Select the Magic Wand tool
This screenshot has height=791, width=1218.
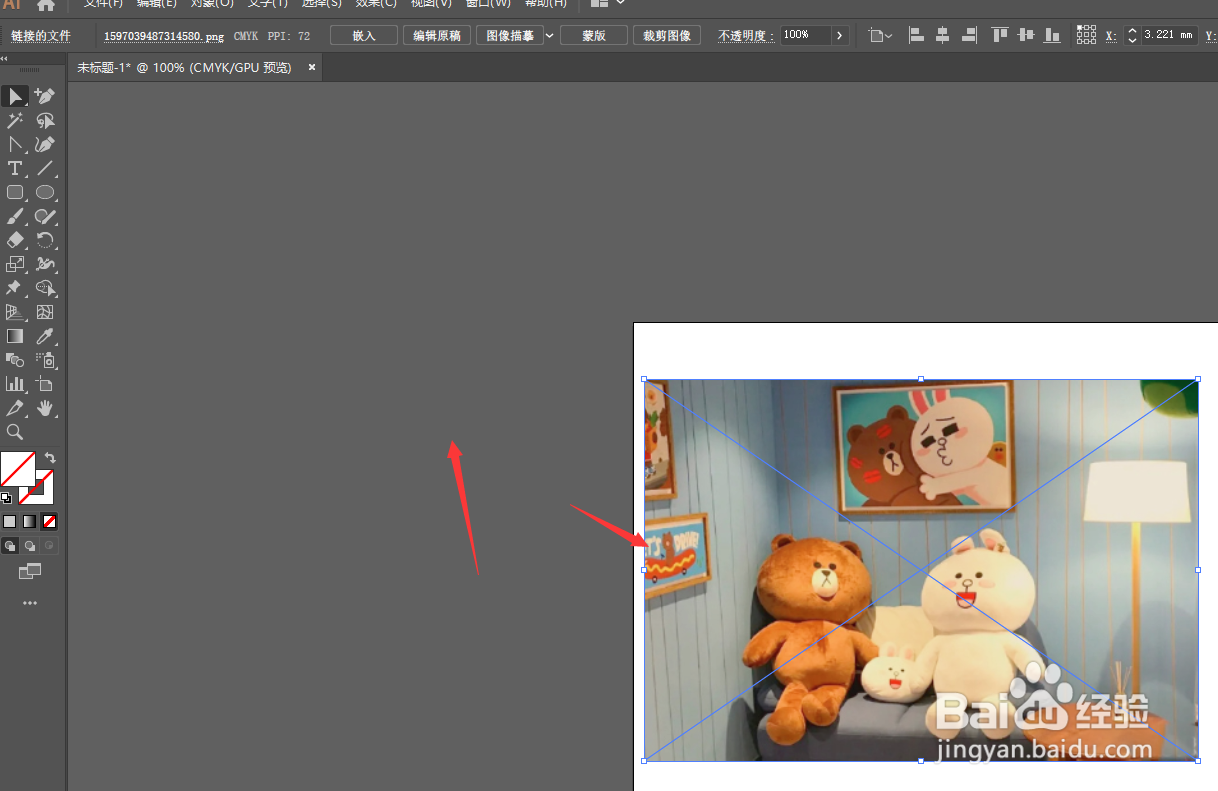click(15, 120)
